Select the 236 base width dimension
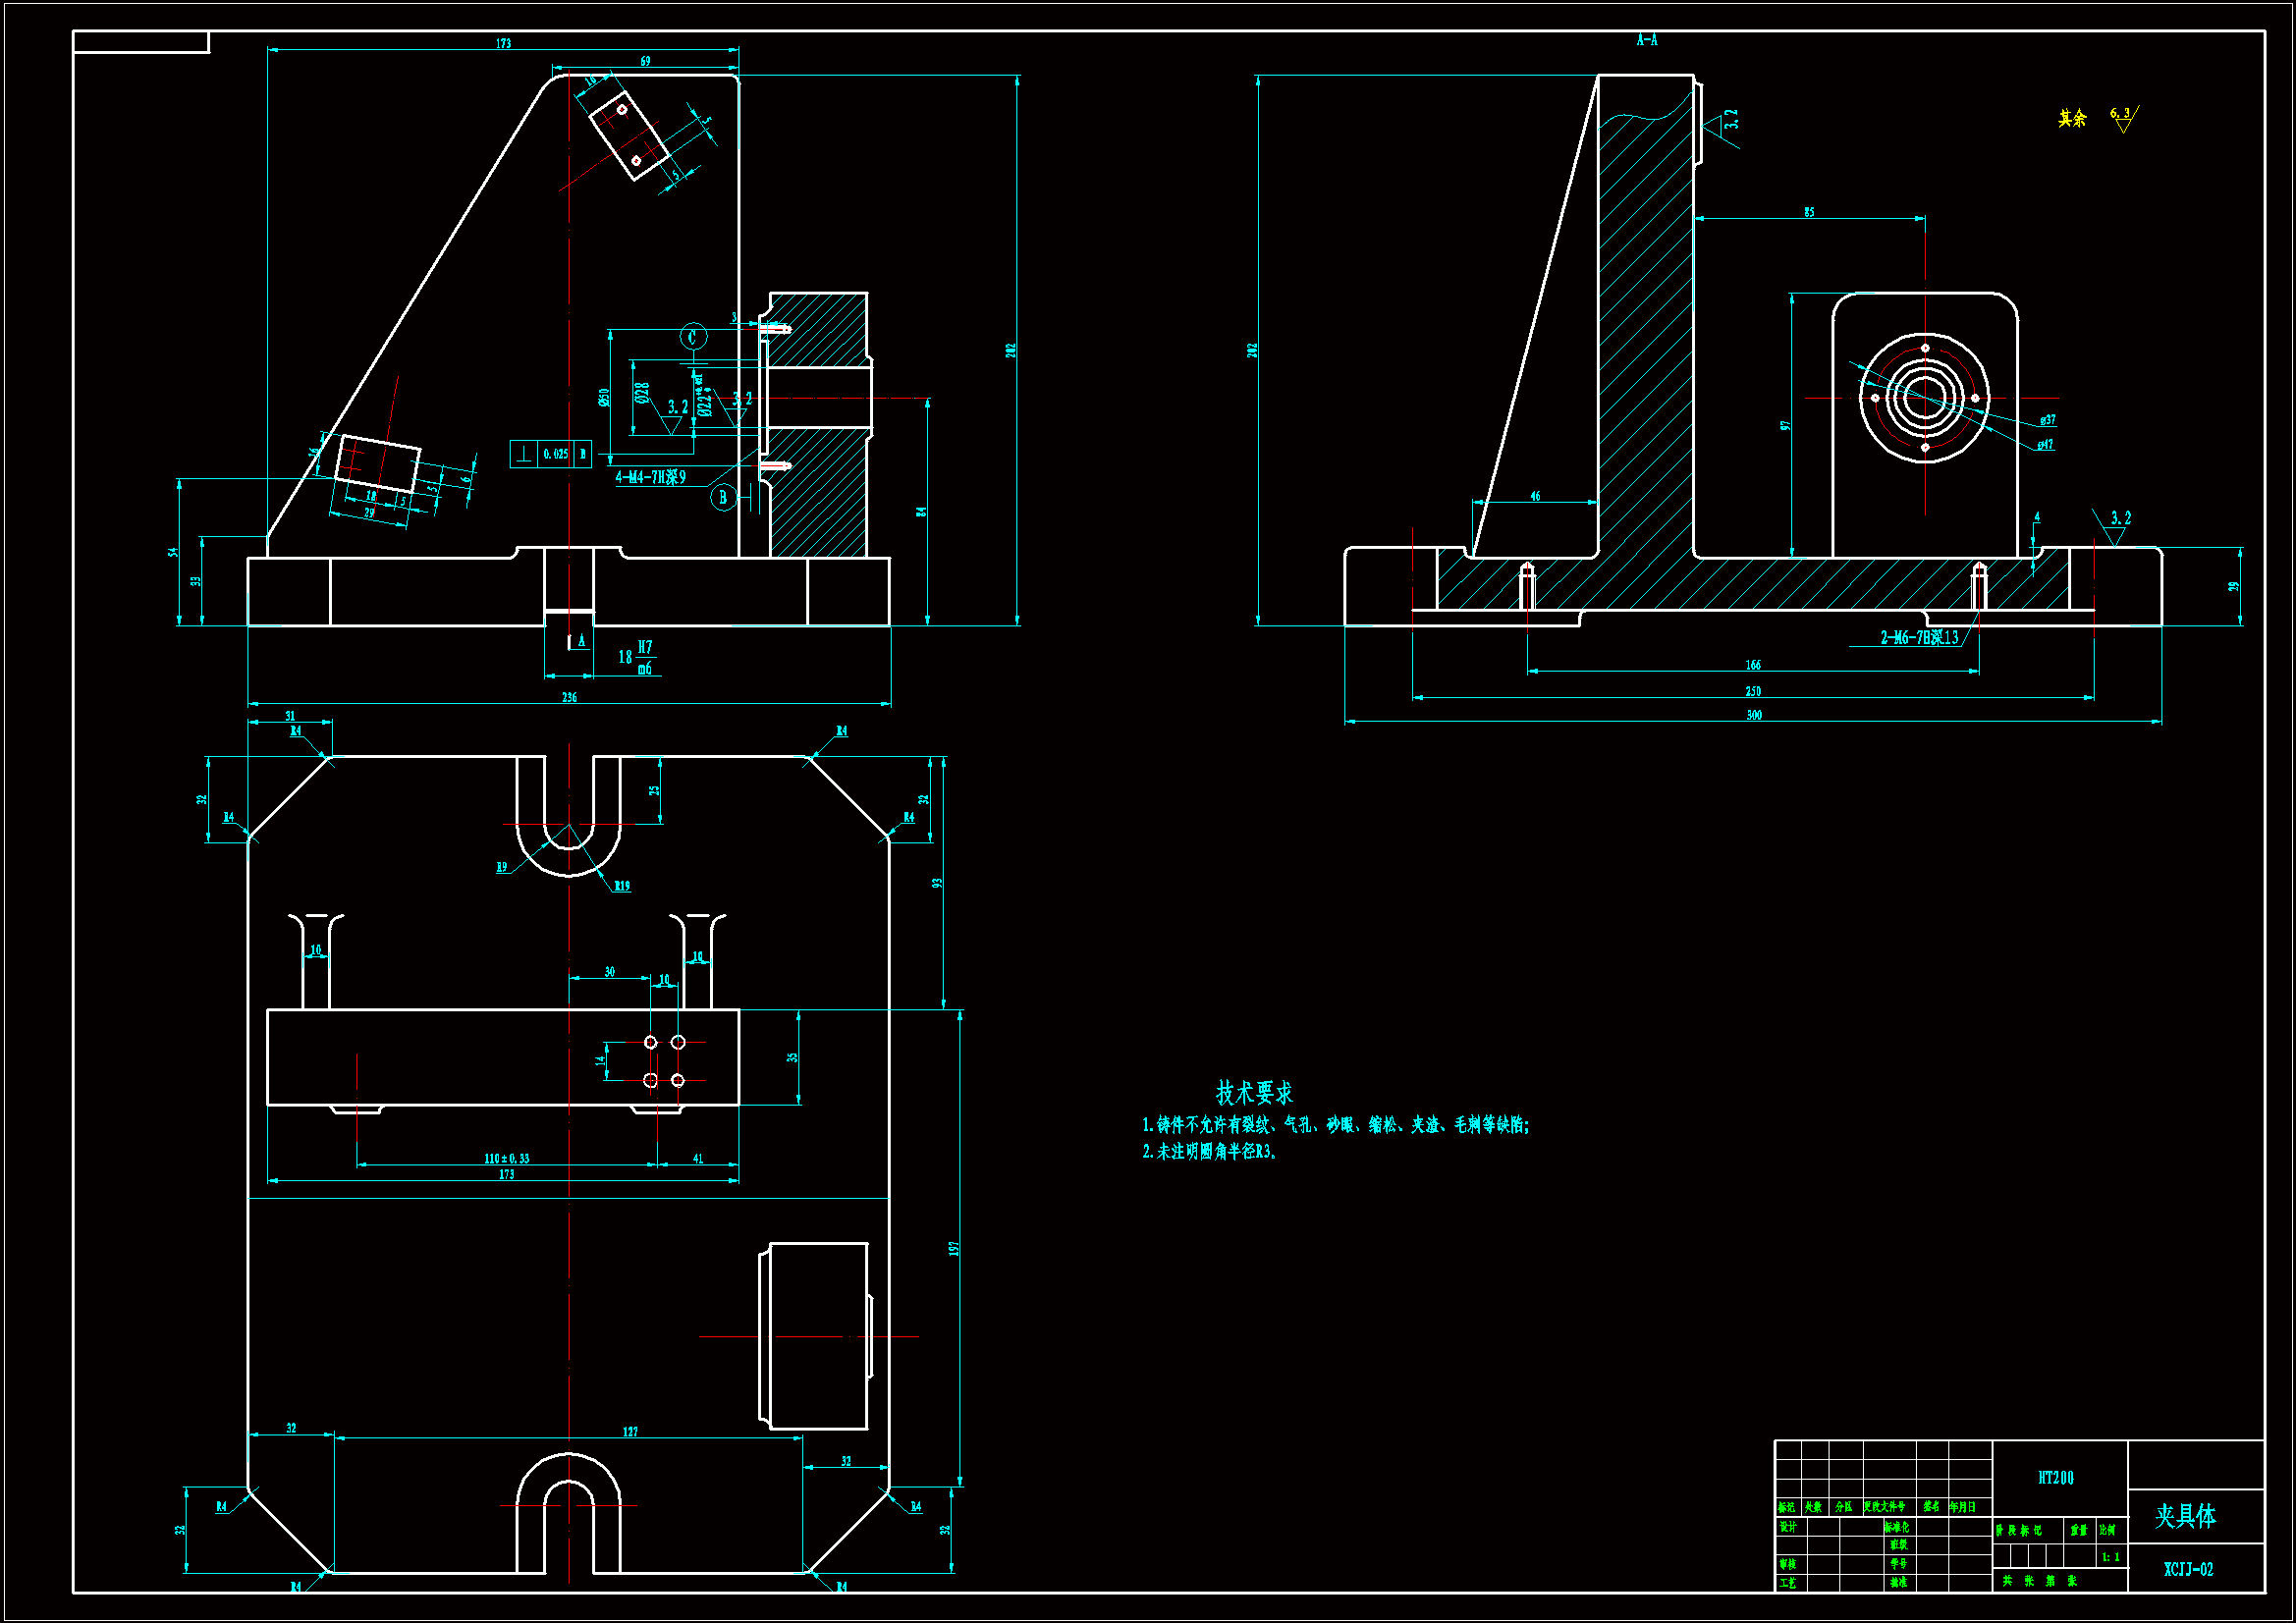The height and width of the screenshot is (1623, 2296). (569, 697)
